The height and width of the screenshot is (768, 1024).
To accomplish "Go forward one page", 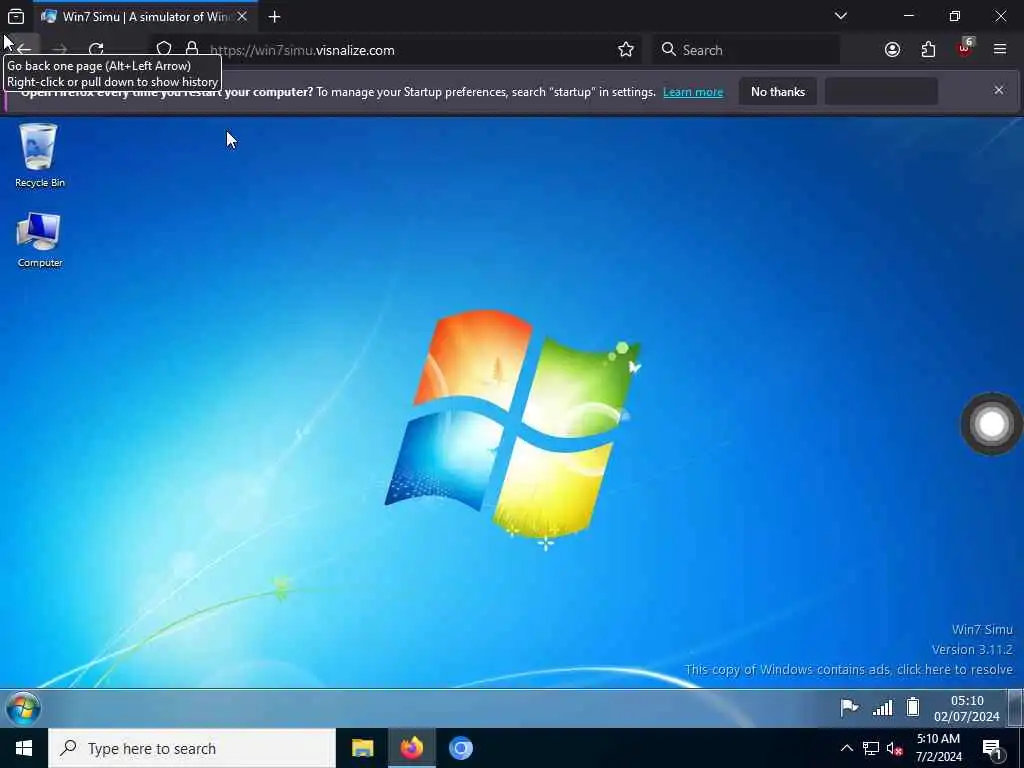I will (x=60, y=50).
